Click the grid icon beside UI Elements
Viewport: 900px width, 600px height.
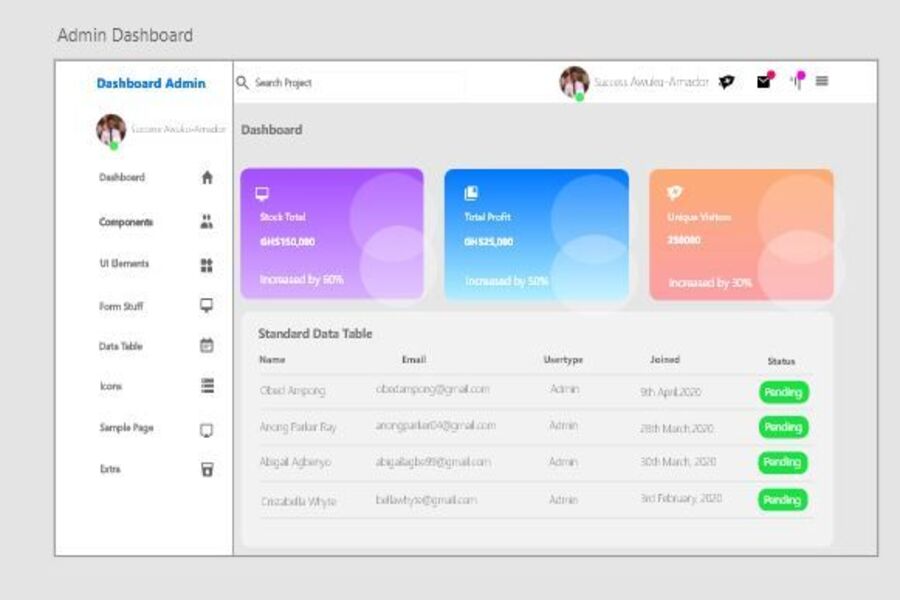coord(207,265)
